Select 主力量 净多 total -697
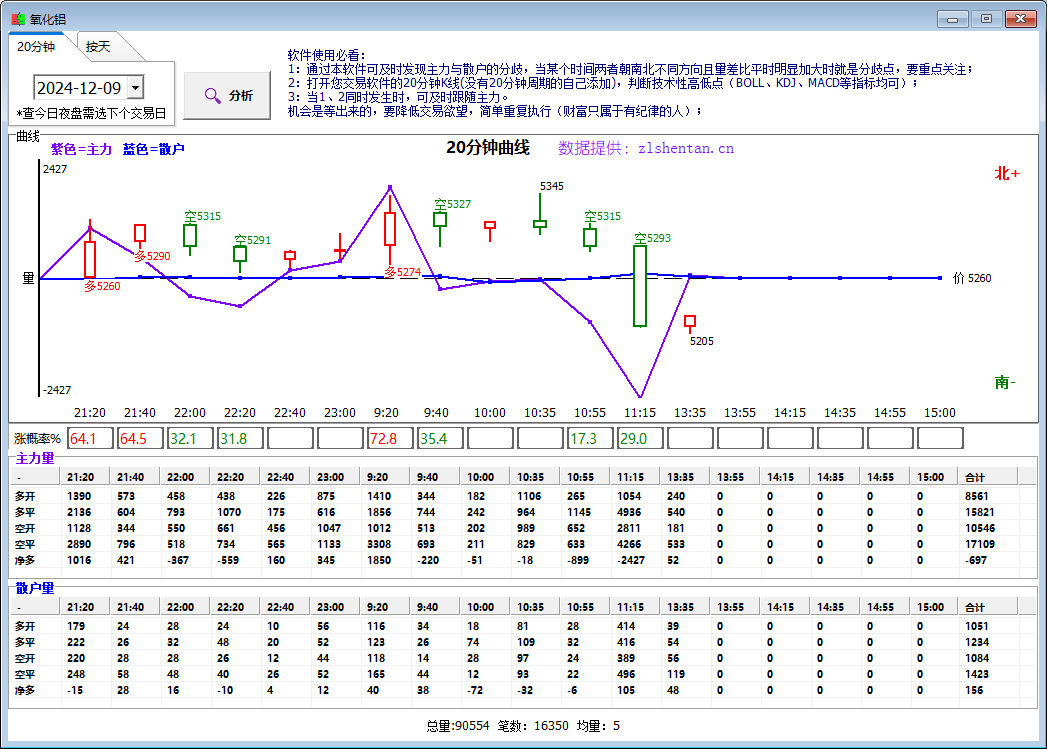 click(x=976, y=560)
